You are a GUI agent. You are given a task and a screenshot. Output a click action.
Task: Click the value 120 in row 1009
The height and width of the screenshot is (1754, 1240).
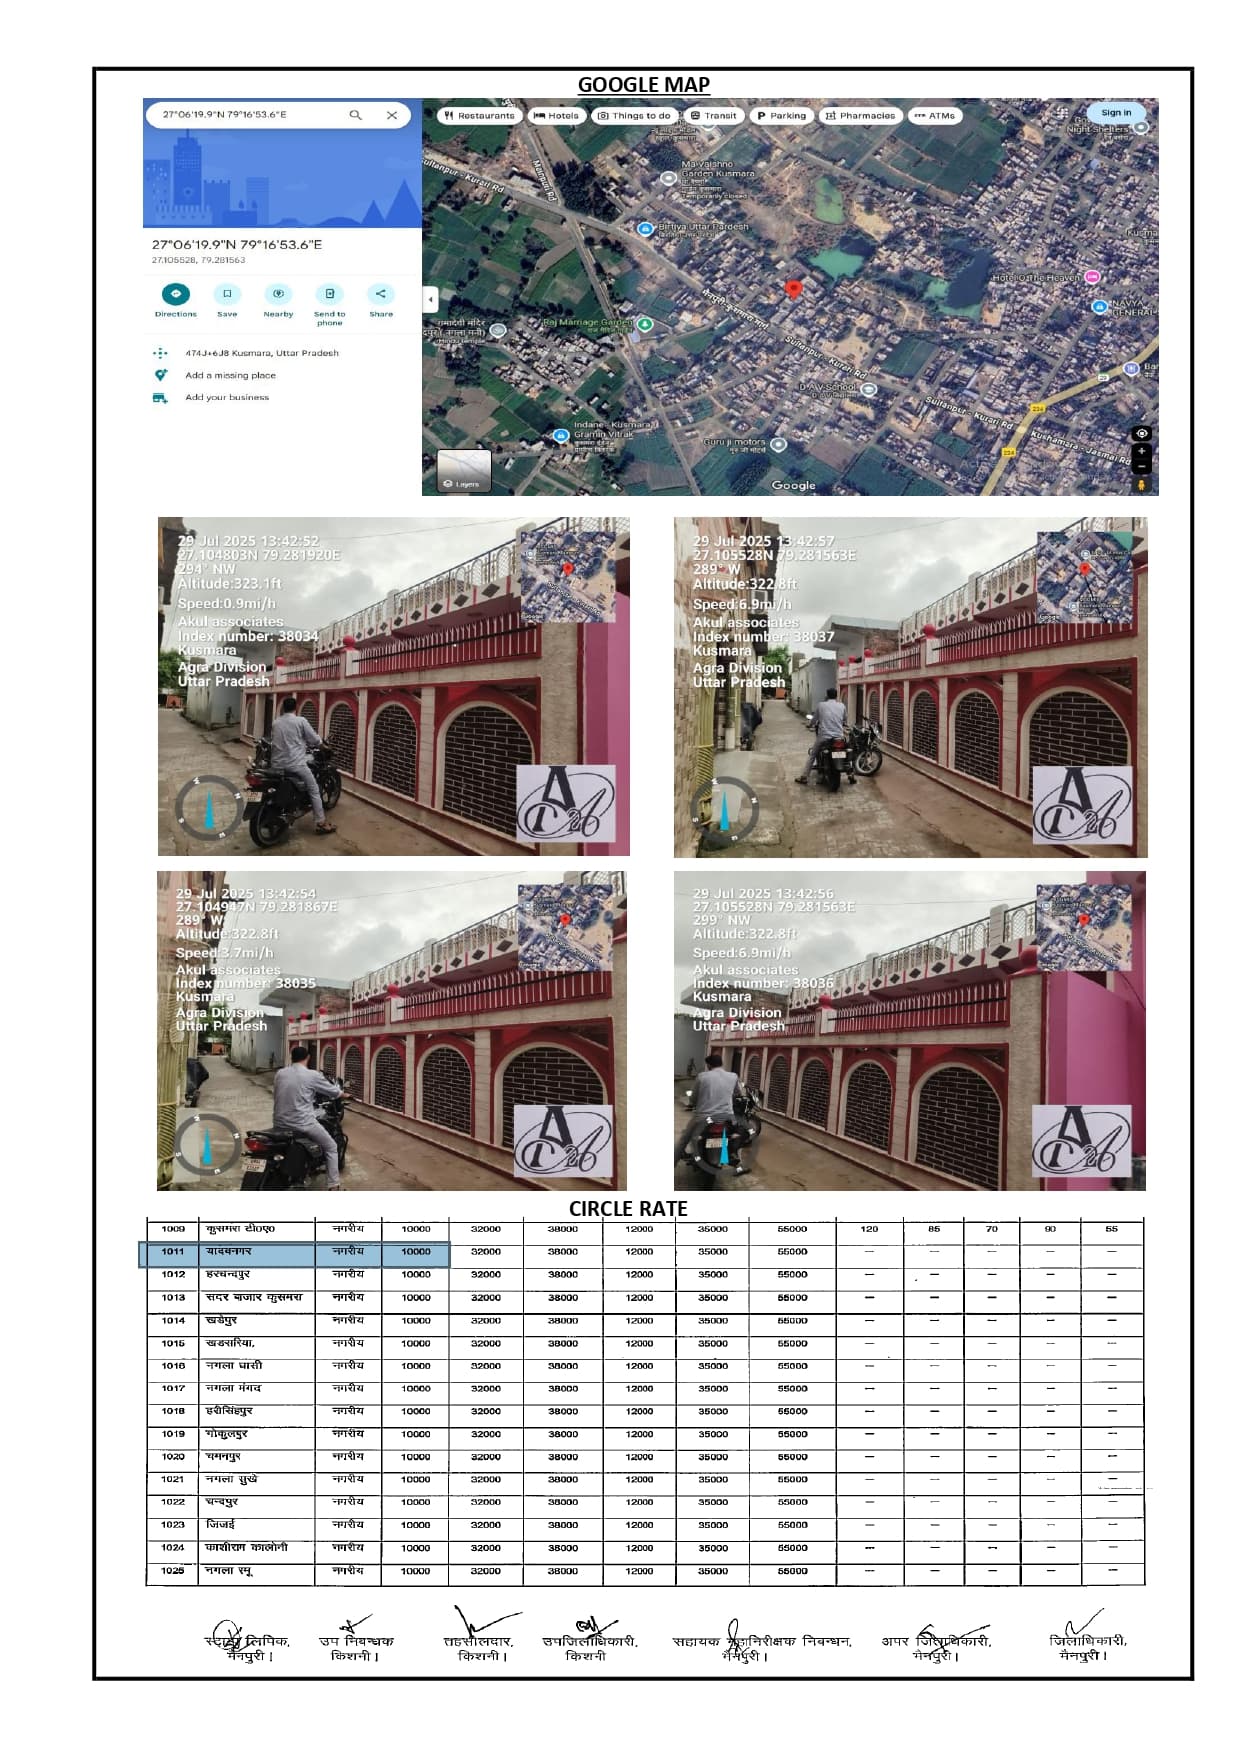869,1229
